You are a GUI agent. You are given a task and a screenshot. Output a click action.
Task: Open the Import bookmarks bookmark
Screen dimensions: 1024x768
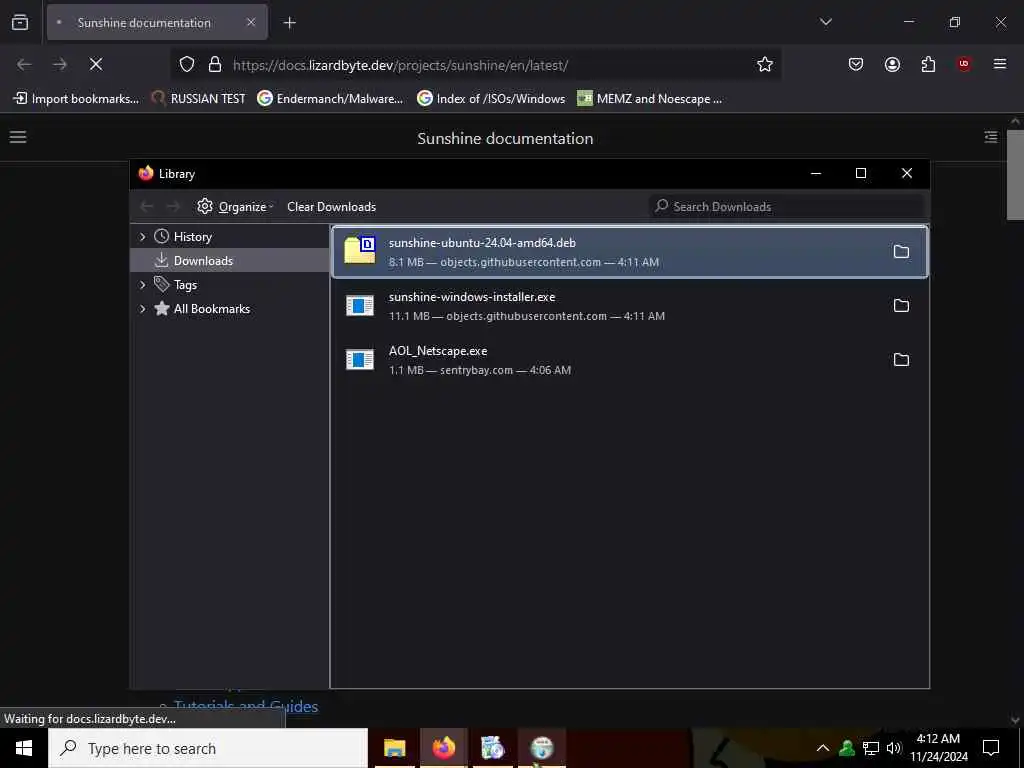(76, 99)
